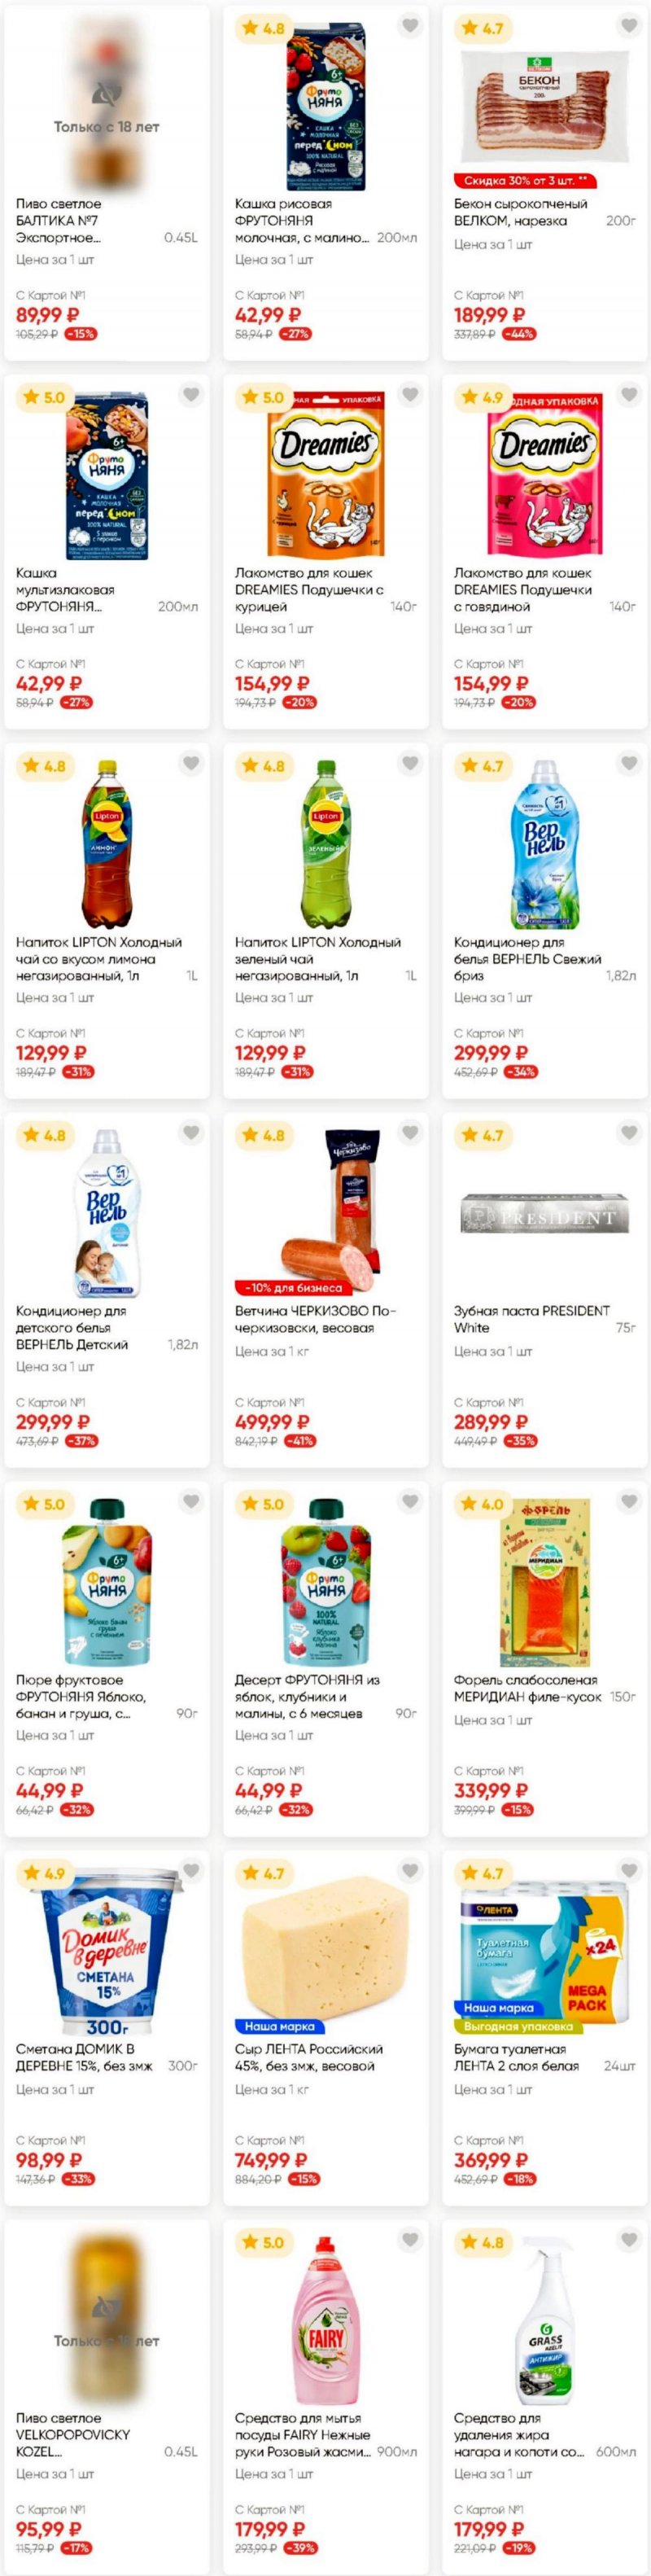Viewport: 651px width, 2576px height.
Task: Toggle favorite heart on ВЕЛКОМ bacon card
Action: 629,26
